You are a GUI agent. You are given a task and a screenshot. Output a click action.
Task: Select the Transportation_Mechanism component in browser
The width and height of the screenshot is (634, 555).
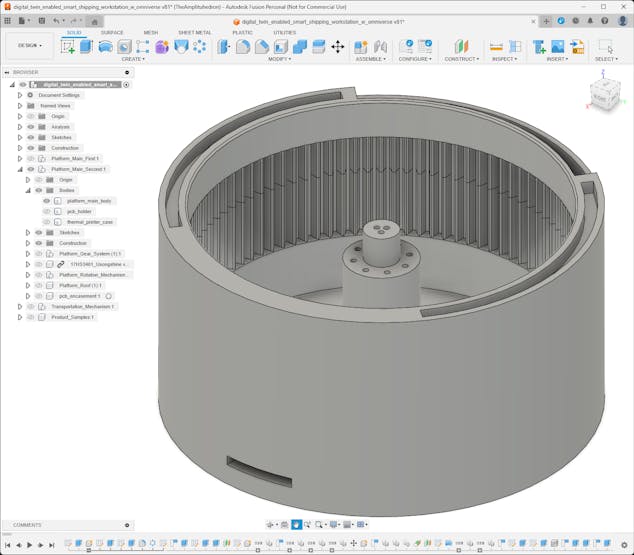pyautogui.click(x=80, y=306)
